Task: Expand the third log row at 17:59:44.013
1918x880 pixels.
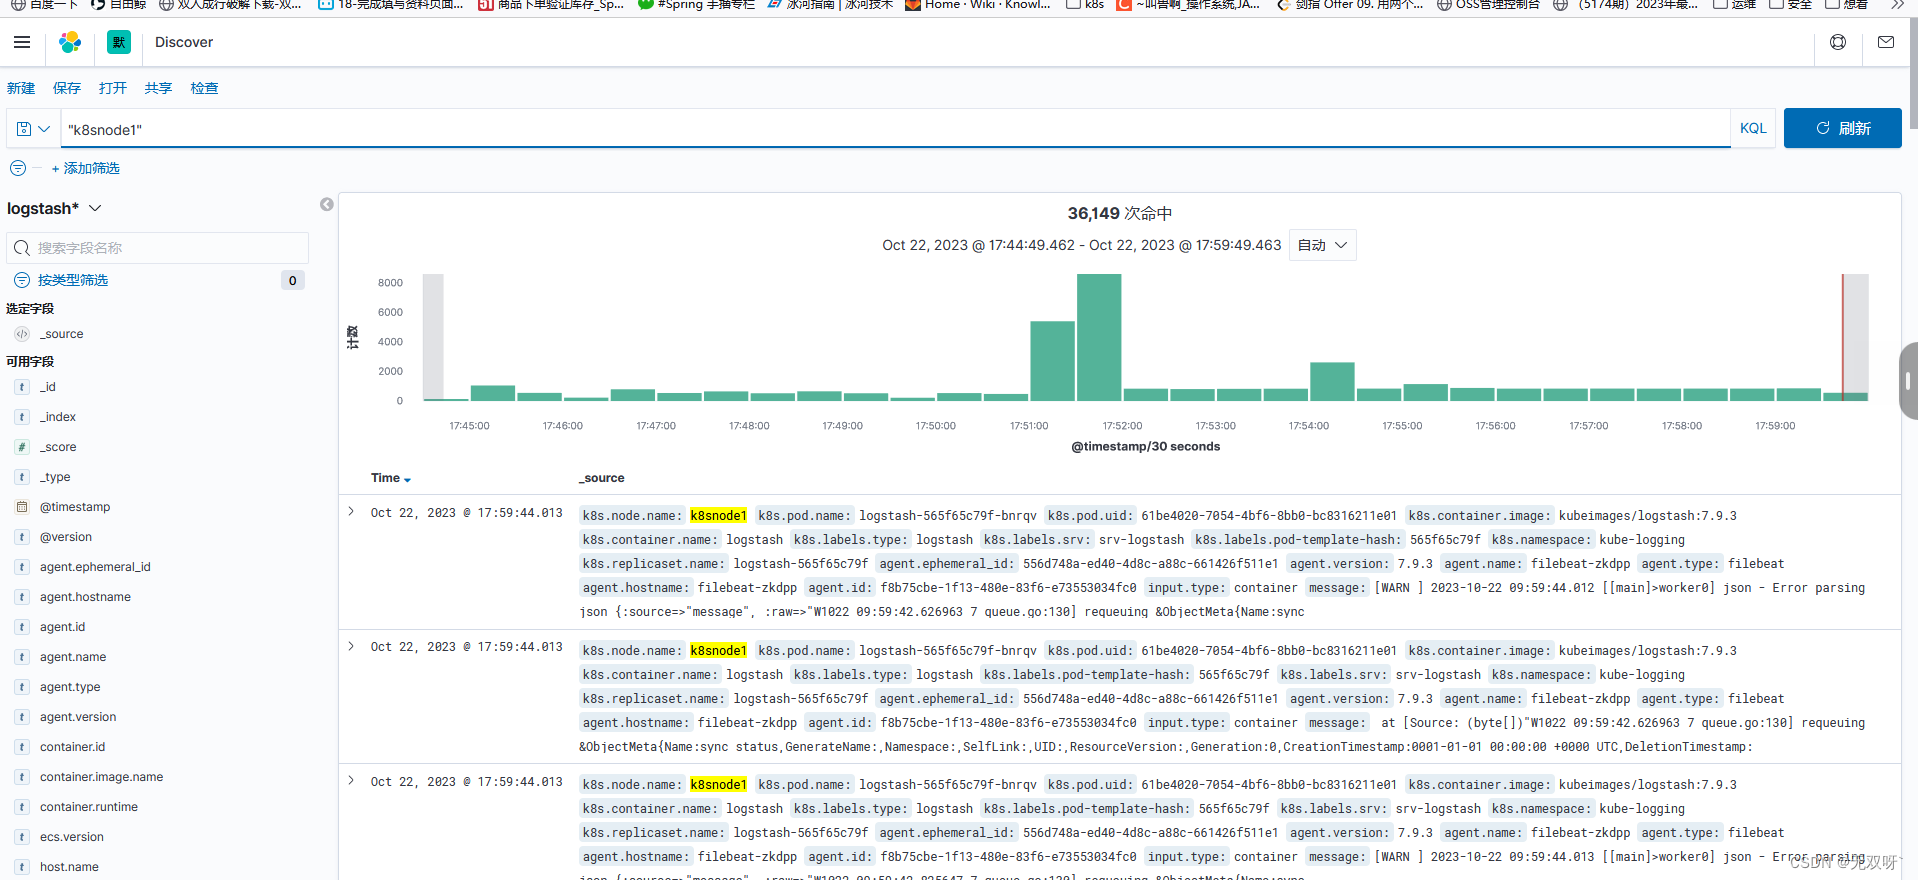Action: 351,781
